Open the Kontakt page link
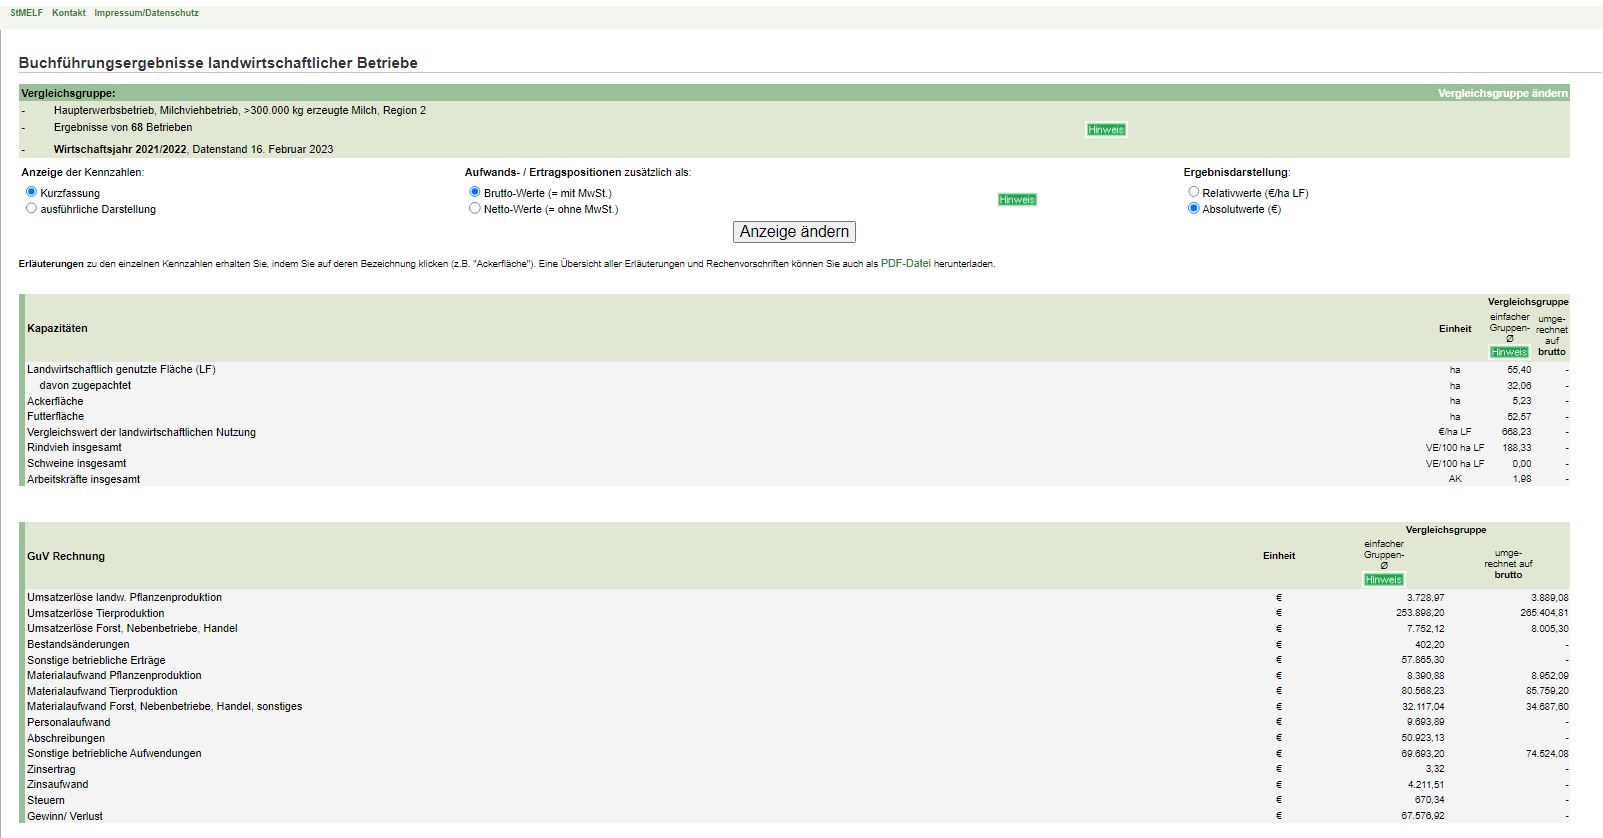 [x=69, y=13]
